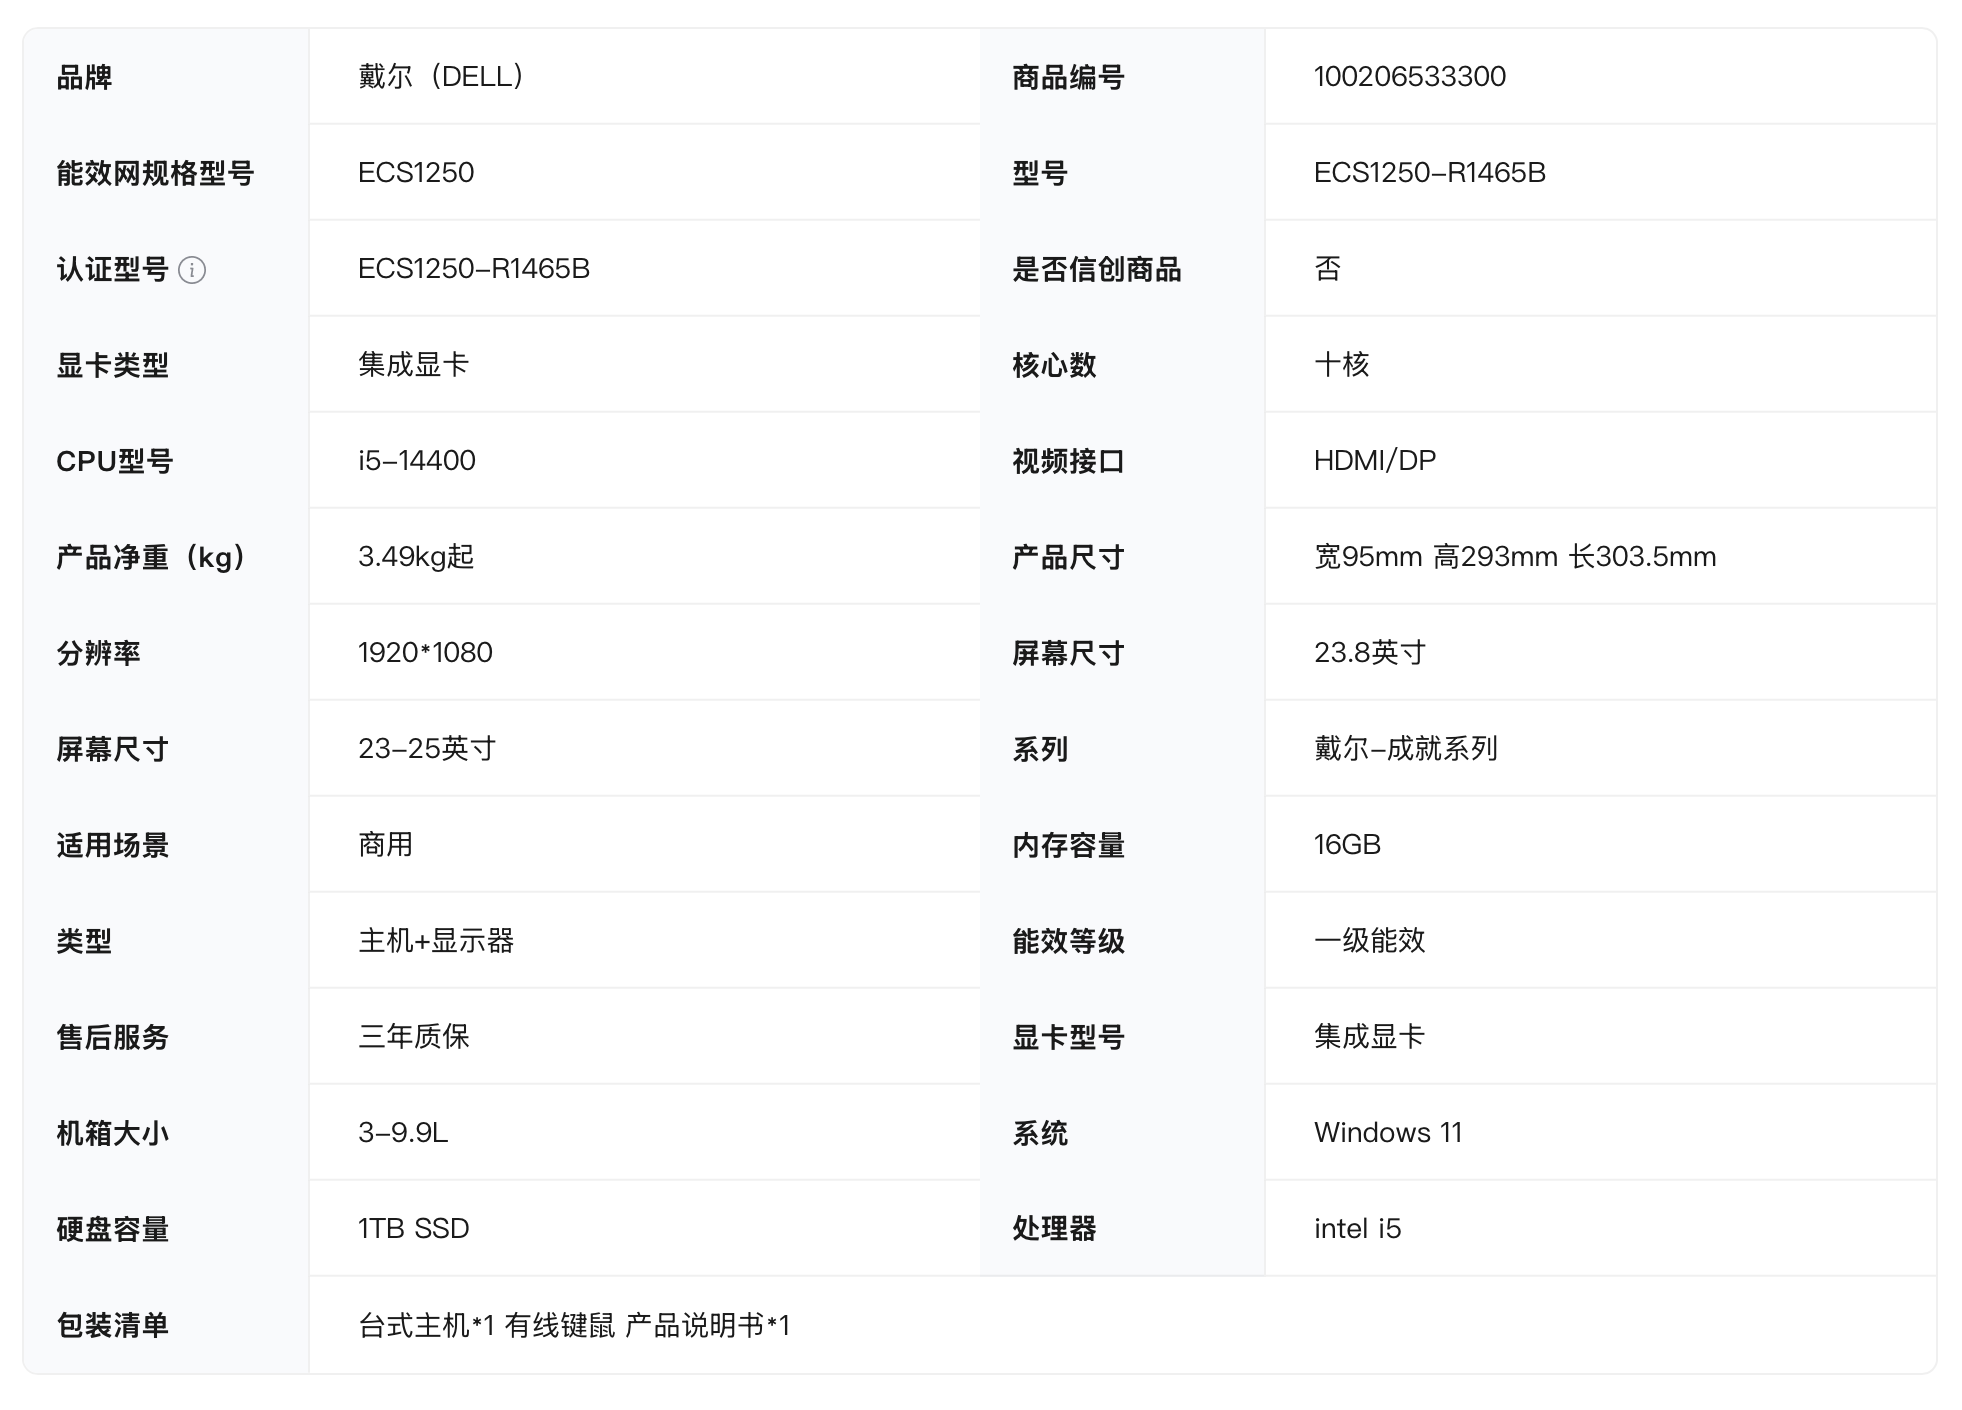Click the 系统 value Windows 11
Viewport: 1962px width, 1410px height.
pos(1387,1132)
